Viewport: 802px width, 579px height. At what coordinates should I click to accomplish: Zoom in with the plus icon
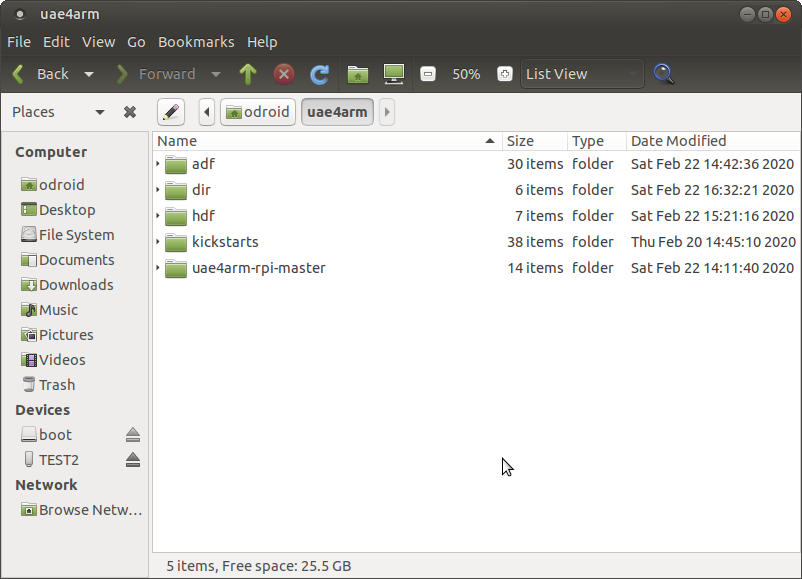click(x=505, y=74)
